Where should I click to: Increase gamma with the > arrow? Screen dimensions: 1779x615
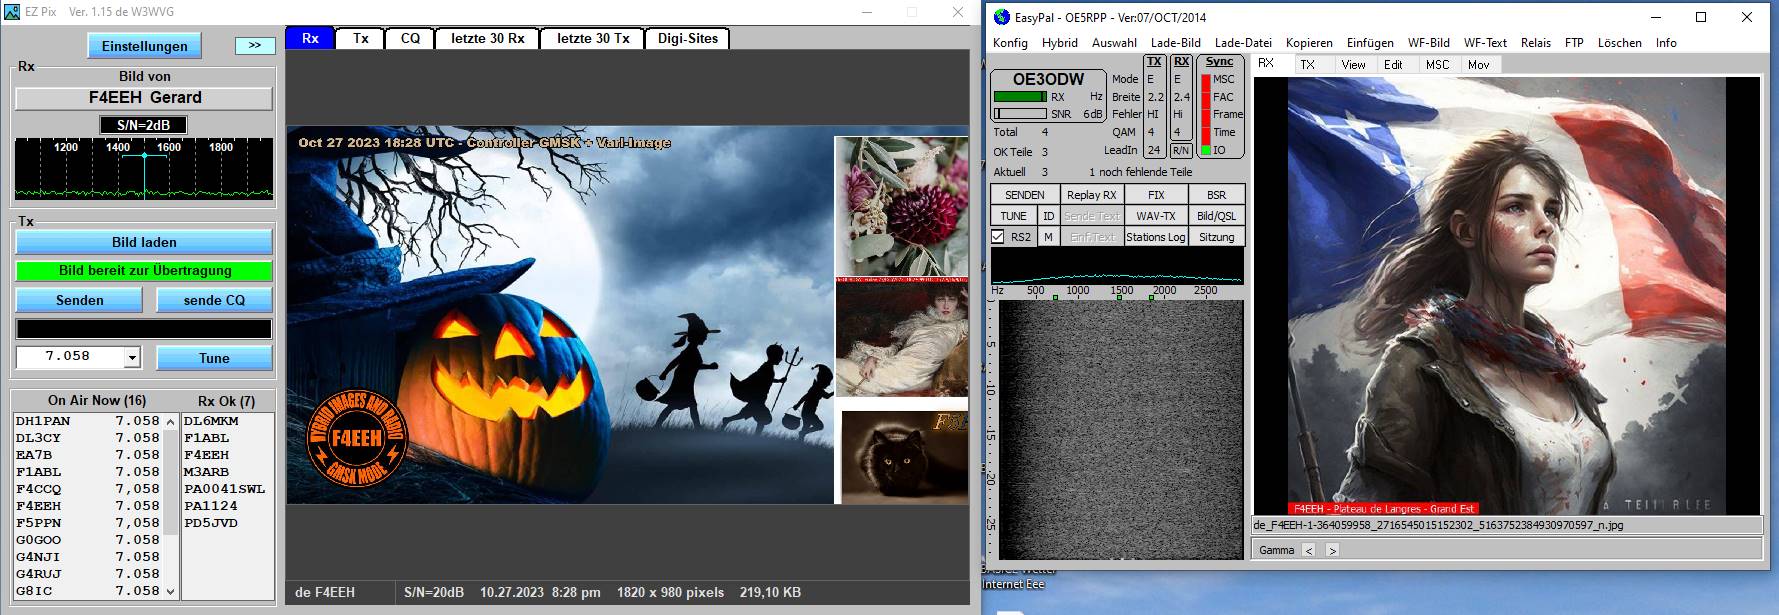point(1332,550)
